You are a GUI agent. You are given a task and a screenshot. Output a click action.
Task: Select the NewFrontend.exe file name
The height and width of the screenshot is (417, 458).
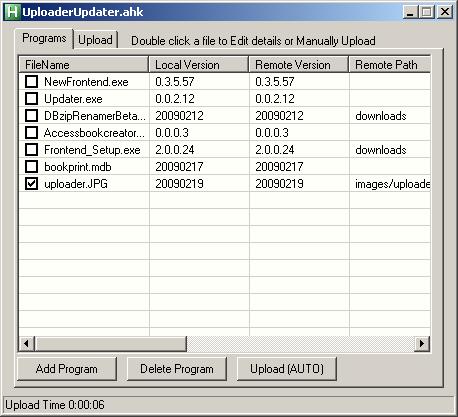[86, 82]
